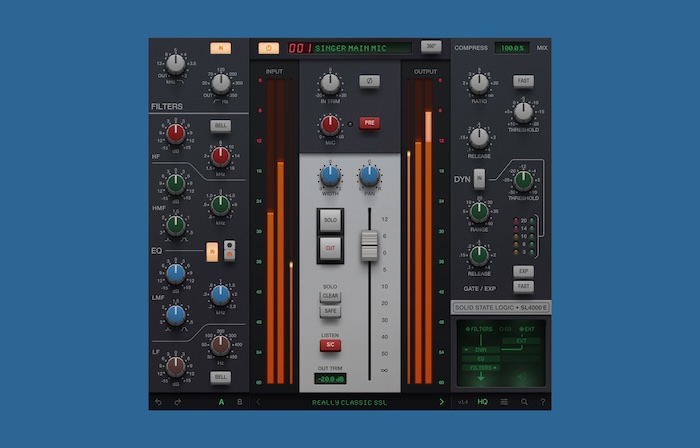Toggle the FILTERS IN button

(221, 48)
